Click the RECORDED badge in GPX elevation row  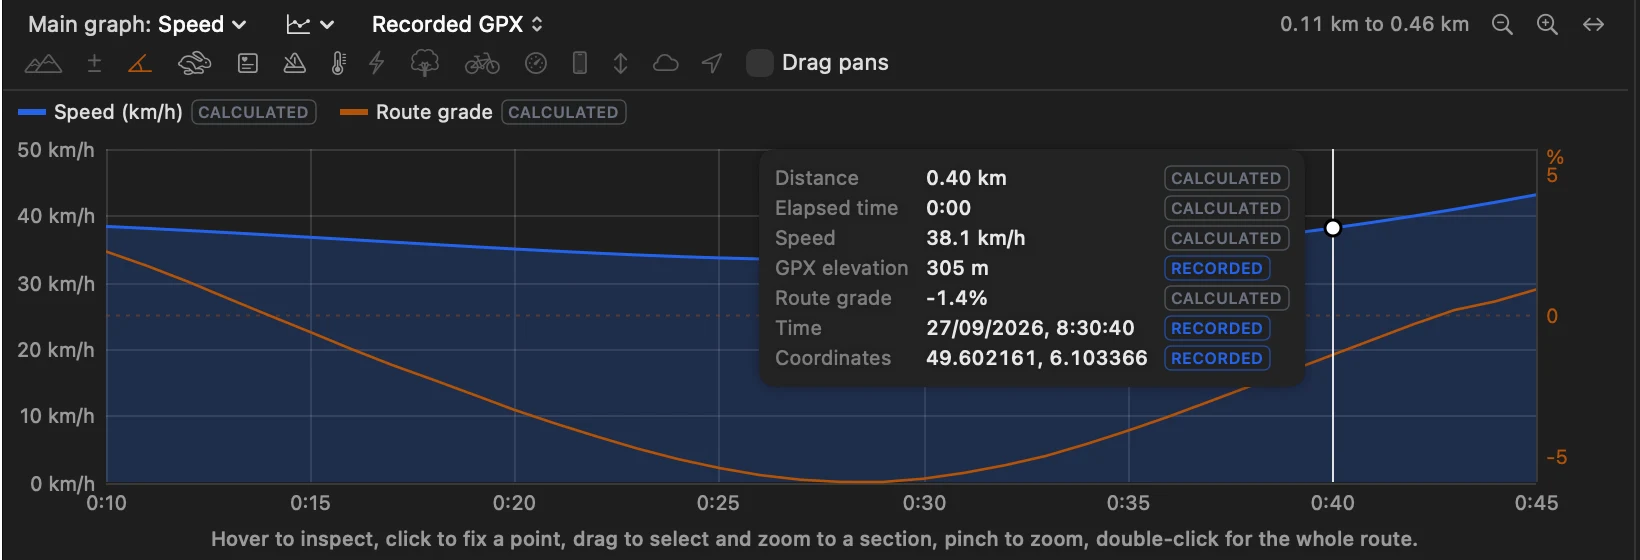click(x=1217, y=268)
